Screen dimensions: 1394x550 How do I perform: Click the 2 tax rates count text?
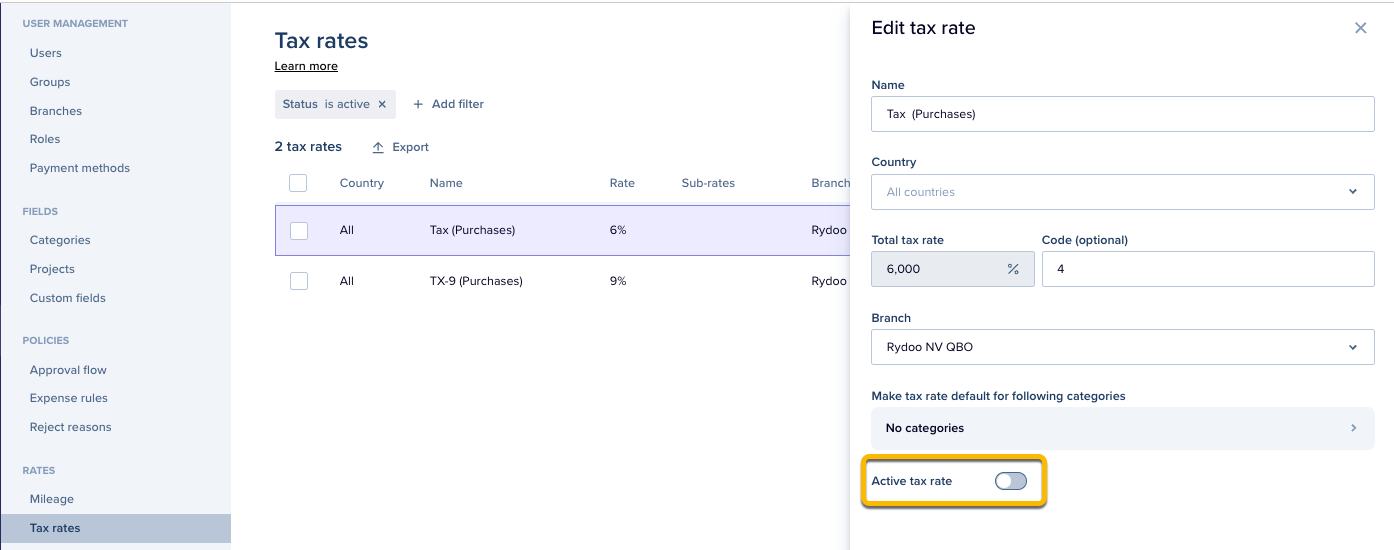[308, 147]
